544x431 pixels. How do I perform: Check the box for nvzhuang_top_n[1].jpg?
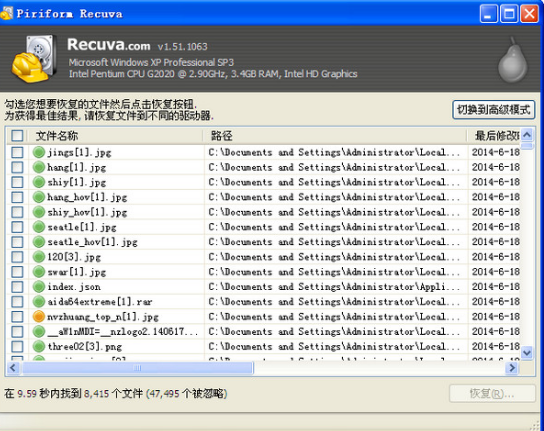[x=17, y=316]
